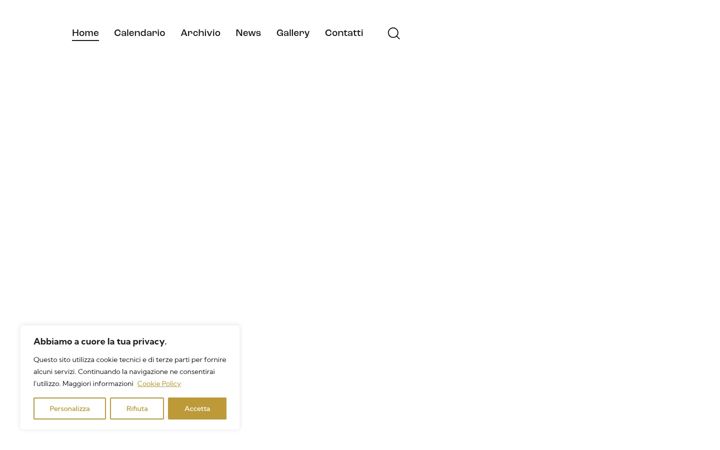Open the News menu item
The image size is (720, 450).
248,33
